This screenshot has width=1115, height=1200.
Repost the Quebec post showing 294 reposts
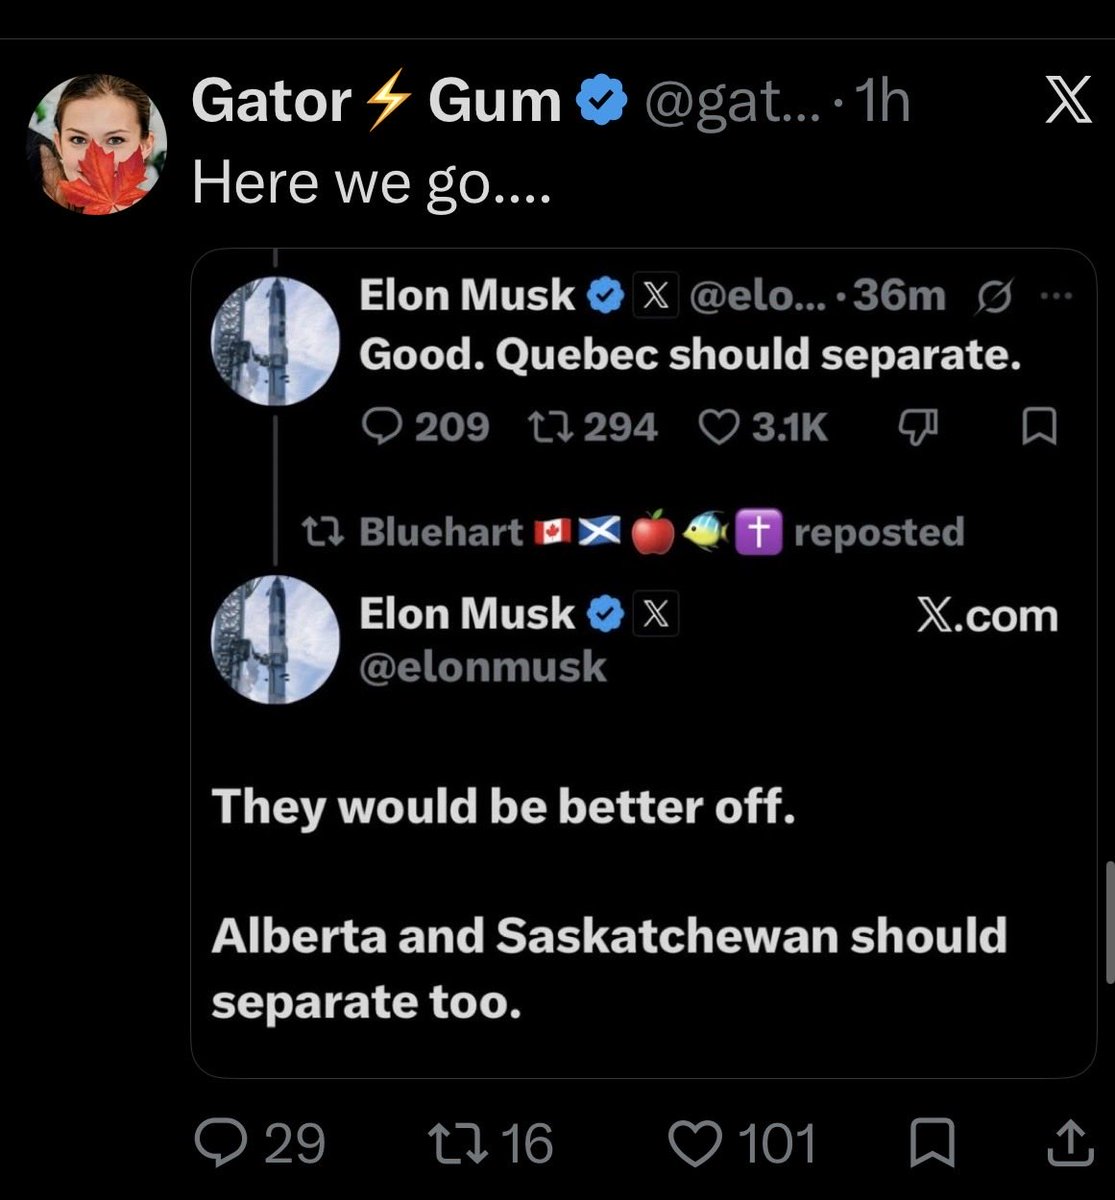click(592, 427)
